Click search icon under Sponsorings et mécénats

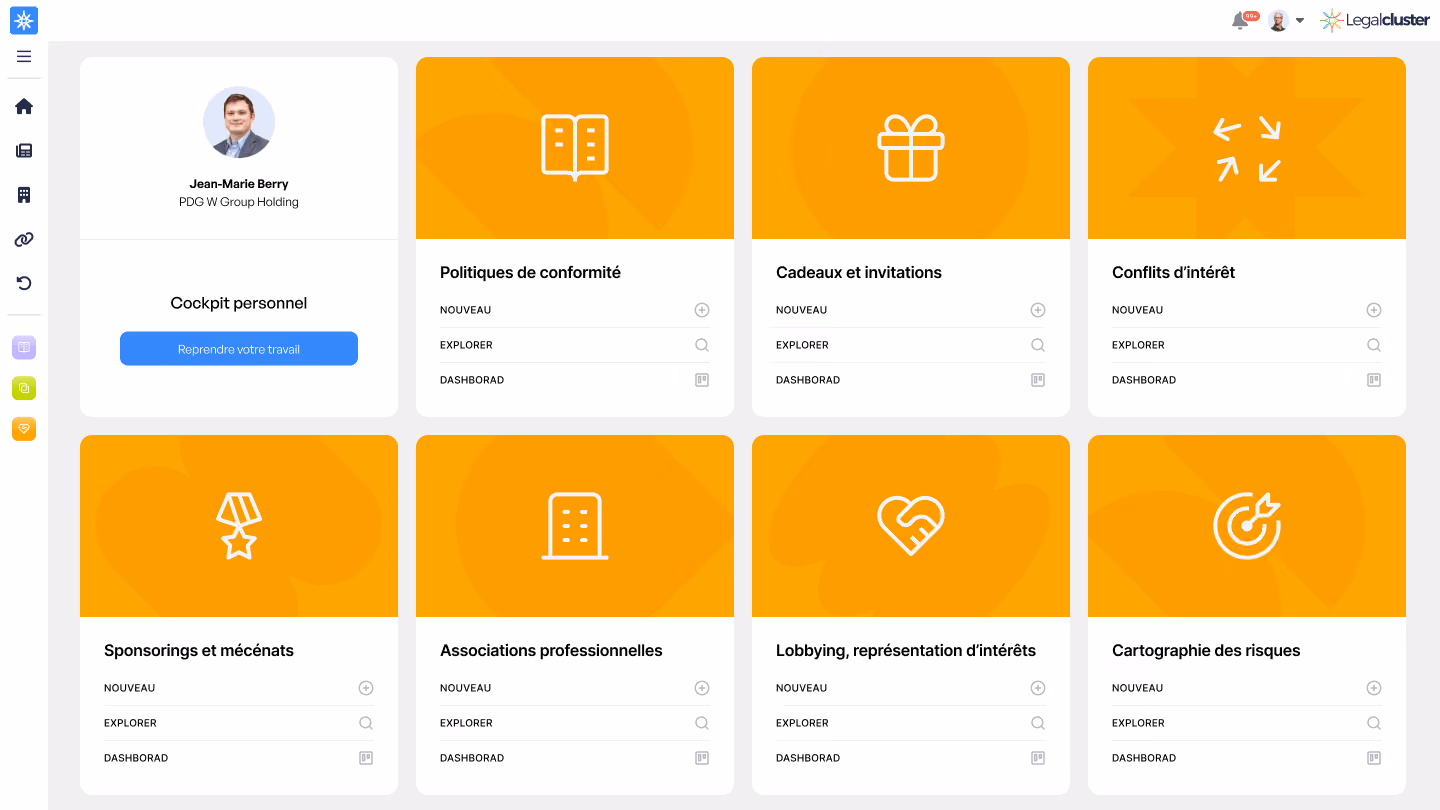click(x=366, y=723)
